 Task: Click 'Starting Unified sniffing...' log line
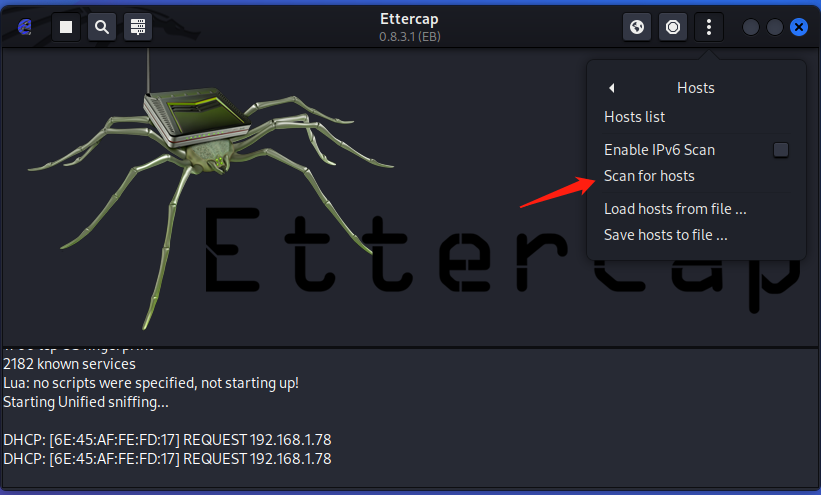coord(86,402)
